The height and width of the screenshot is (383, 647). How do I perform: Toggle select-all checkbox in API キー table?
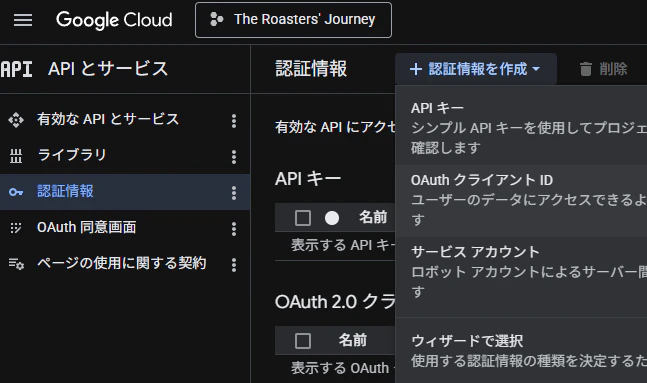tap(303, 218)
